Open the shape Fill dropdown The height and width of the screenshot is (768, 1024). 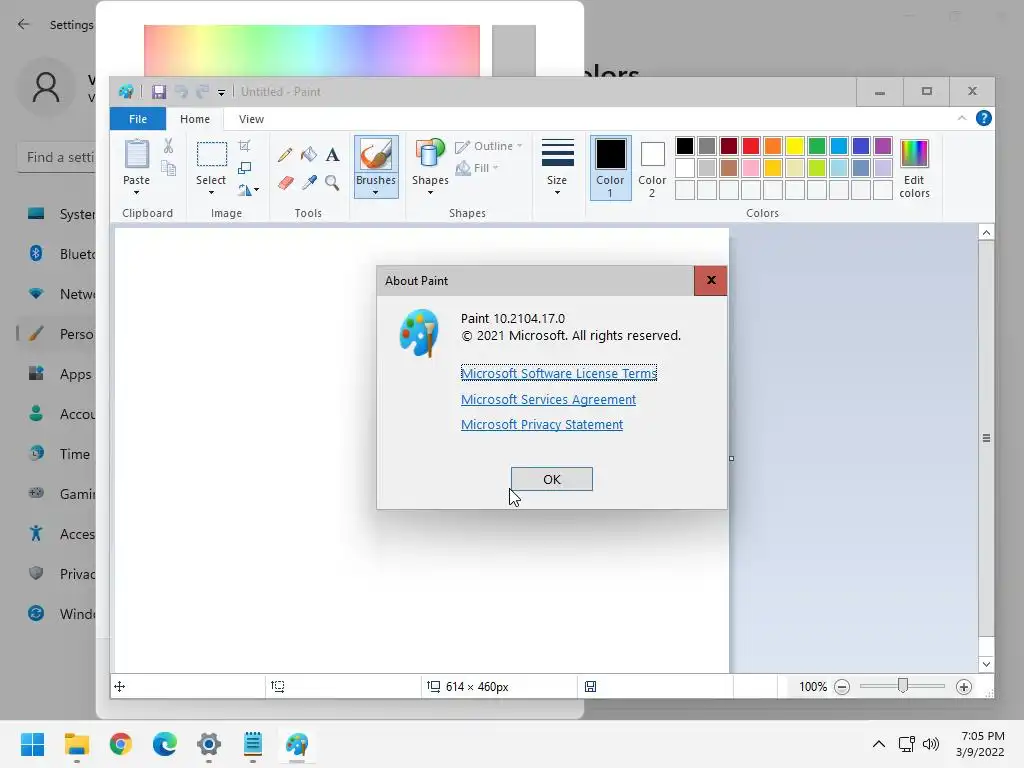pyautogui.click(x=477, y=168)
